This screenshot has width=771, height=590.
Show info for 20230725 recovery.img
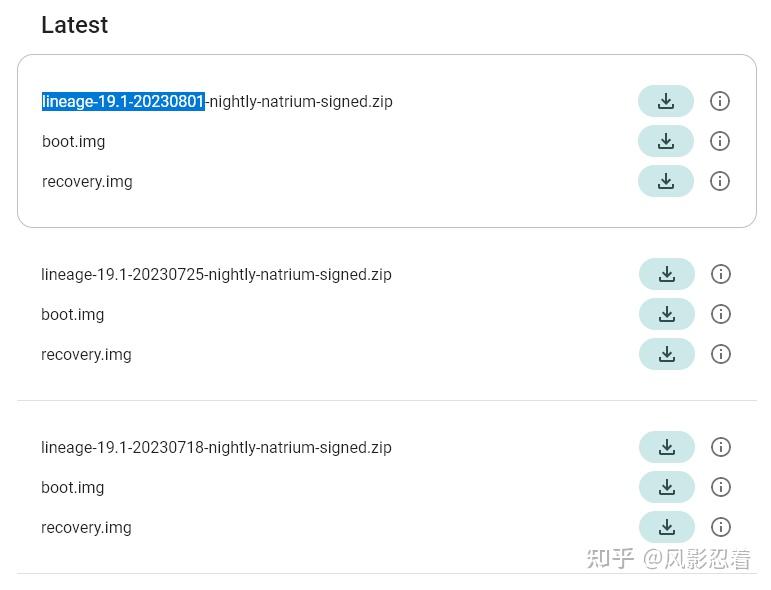(x=721, y=354)
